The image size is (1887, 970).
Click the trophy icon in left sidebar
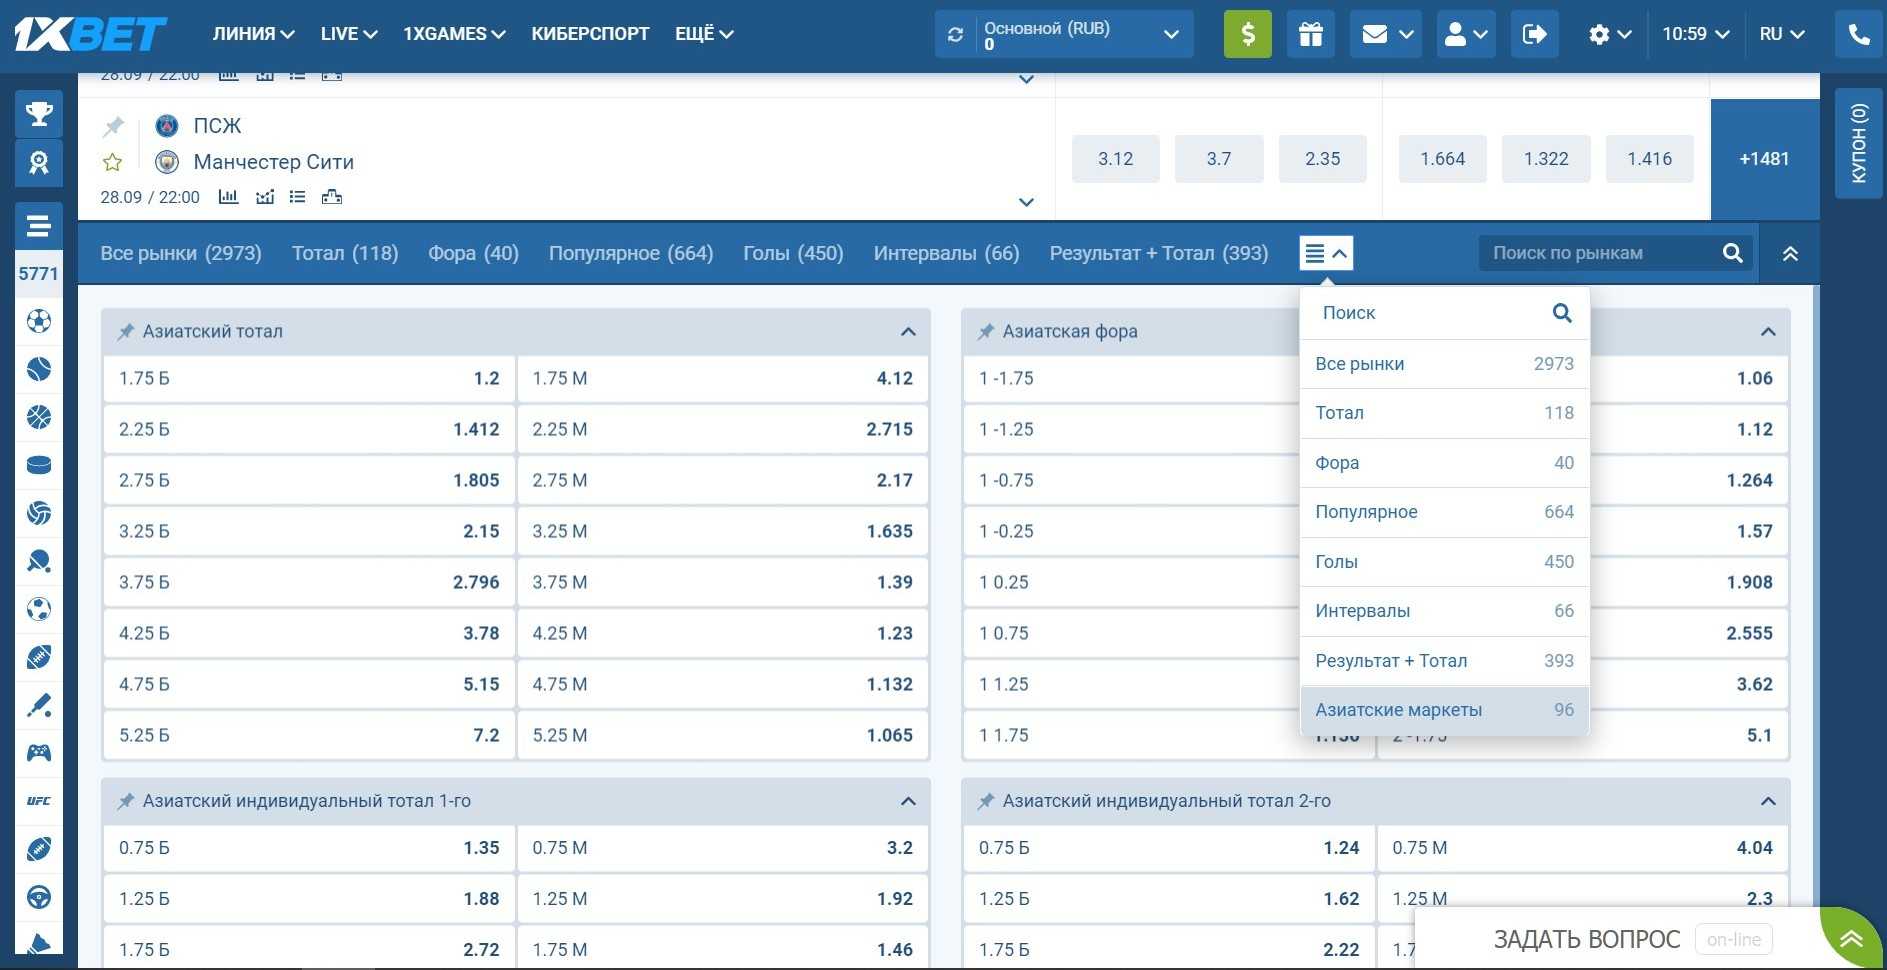(x=39, y=114)
